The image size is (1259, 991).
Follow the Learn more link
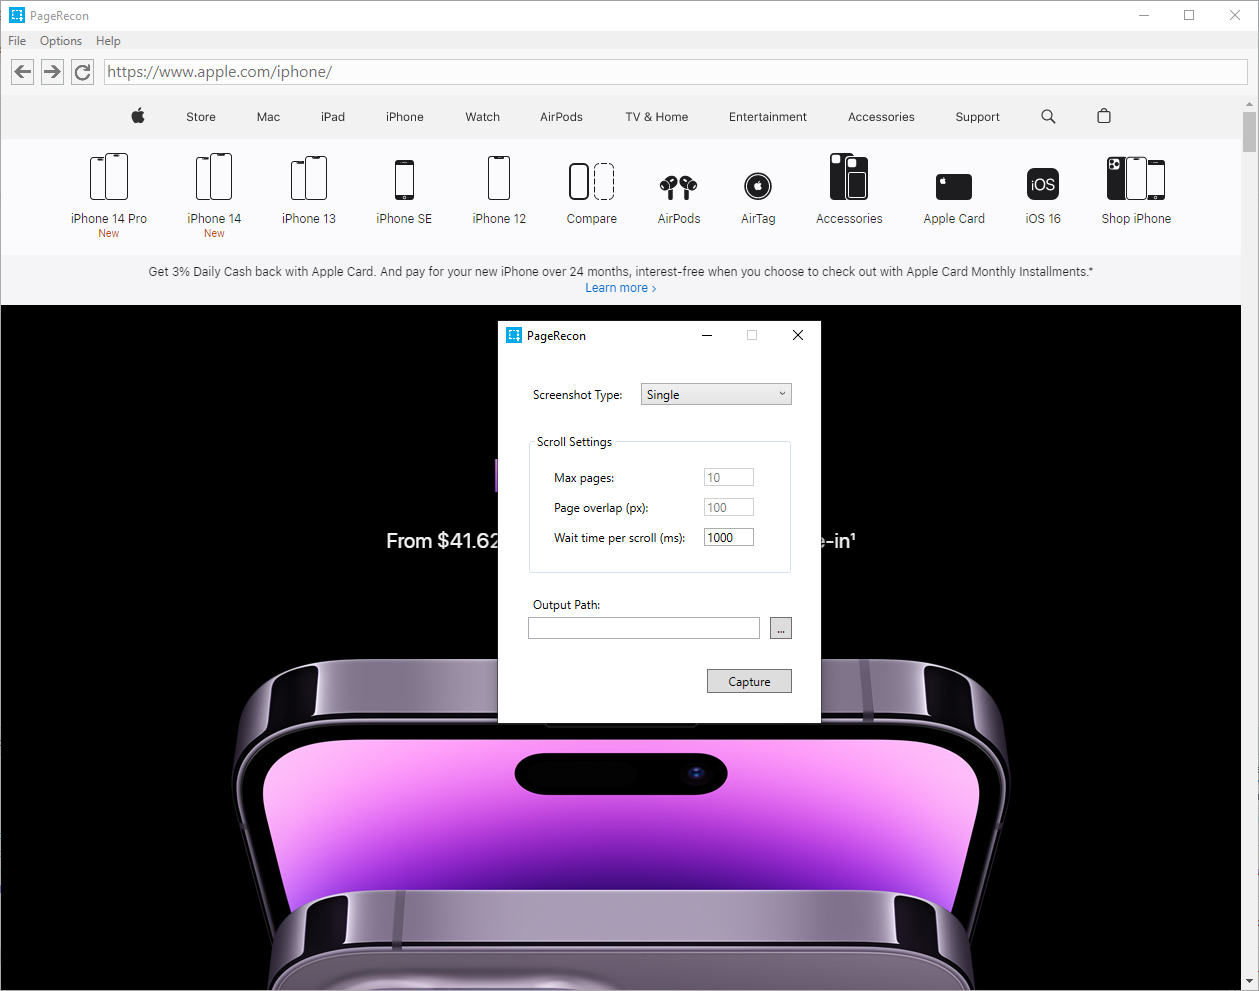(621, 288)
